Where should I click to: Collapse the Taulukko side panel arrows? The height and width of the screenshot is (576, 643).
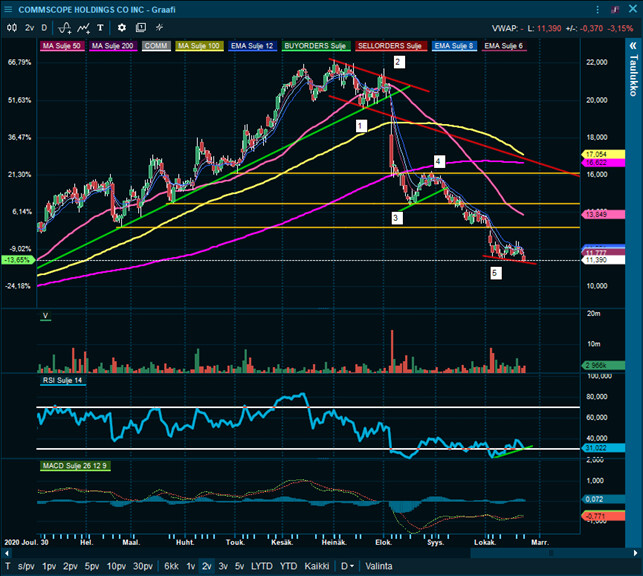click(632, 50)
